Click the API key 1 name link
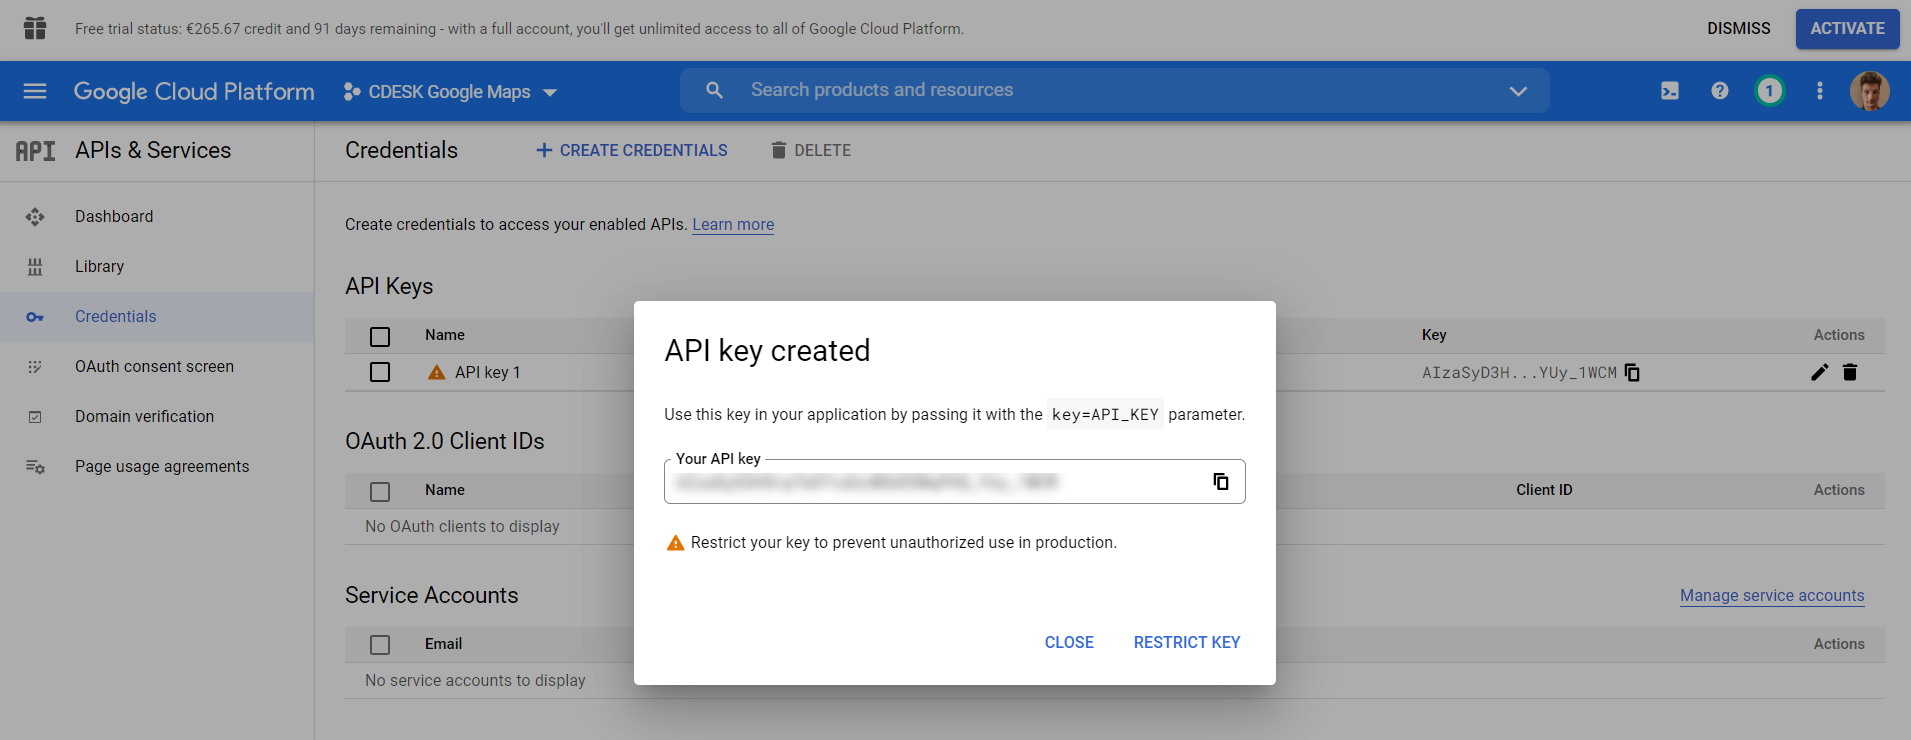 pos(488,372)
